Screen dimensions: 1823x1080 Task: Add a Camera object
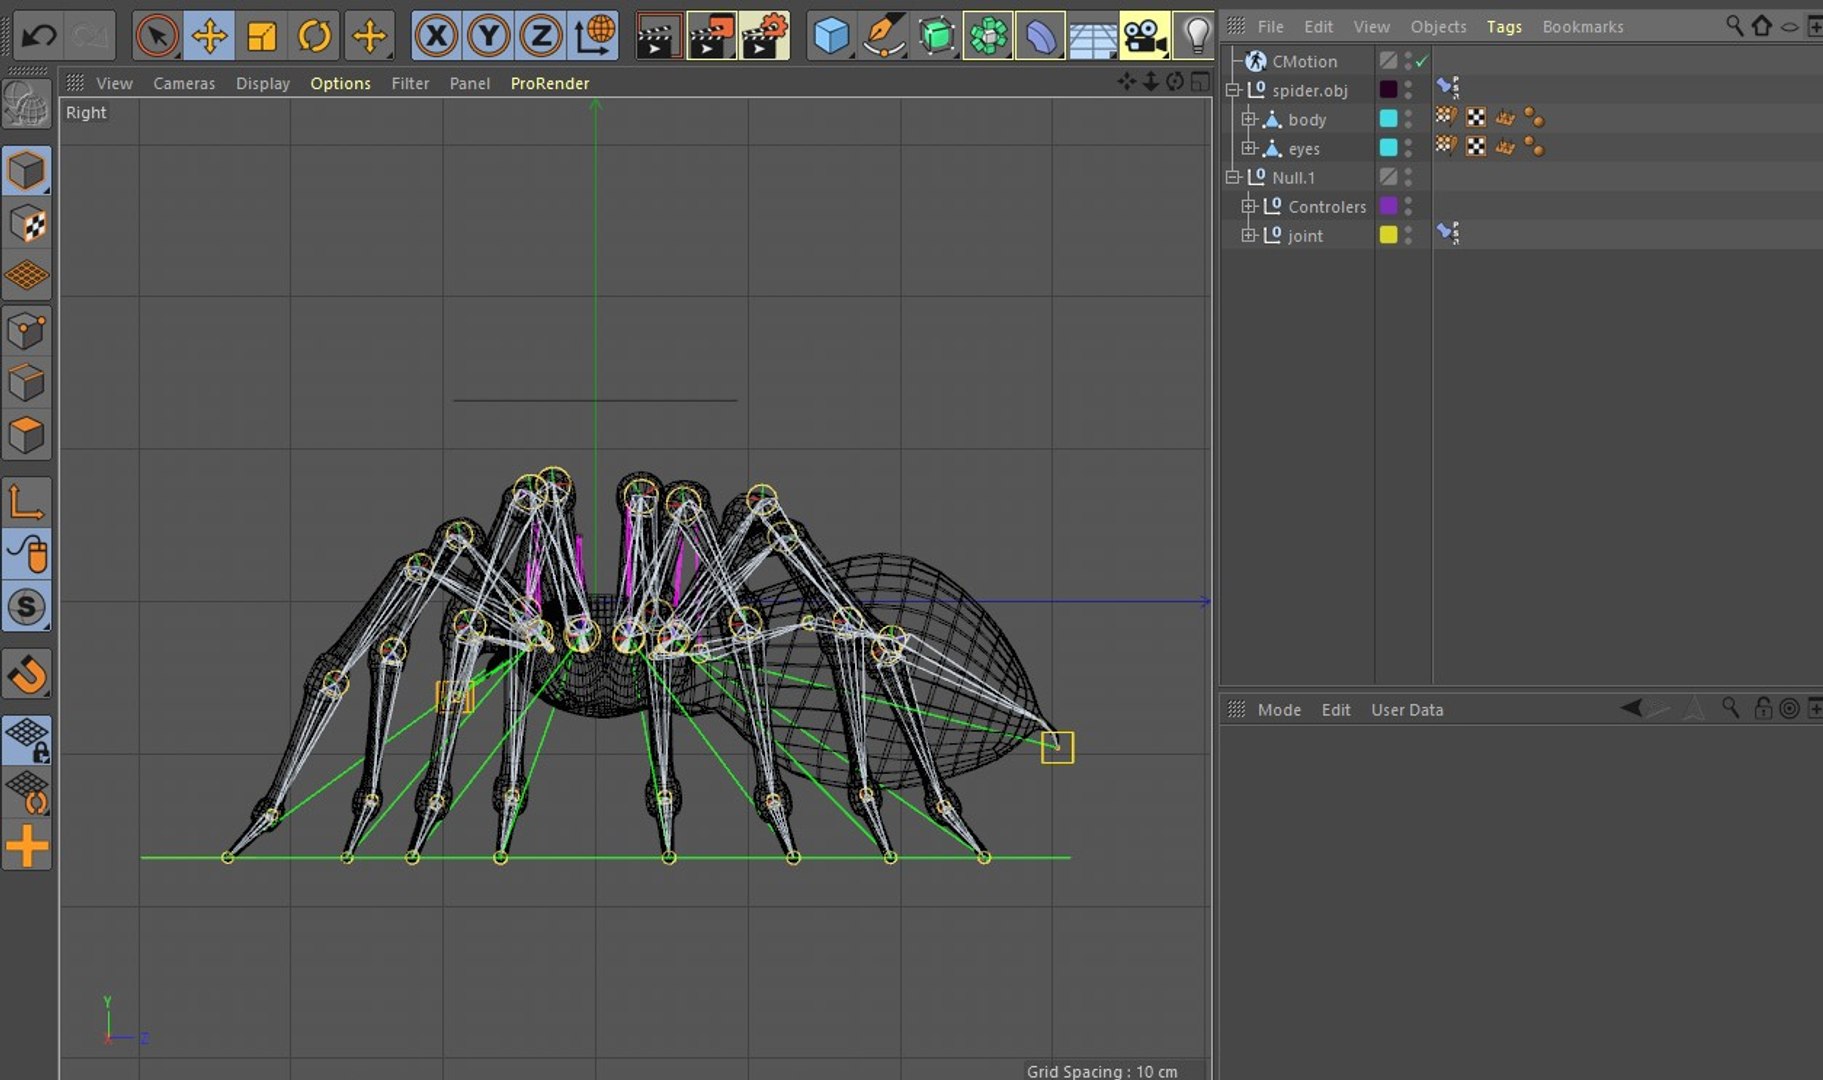(x=1144, y=36)
